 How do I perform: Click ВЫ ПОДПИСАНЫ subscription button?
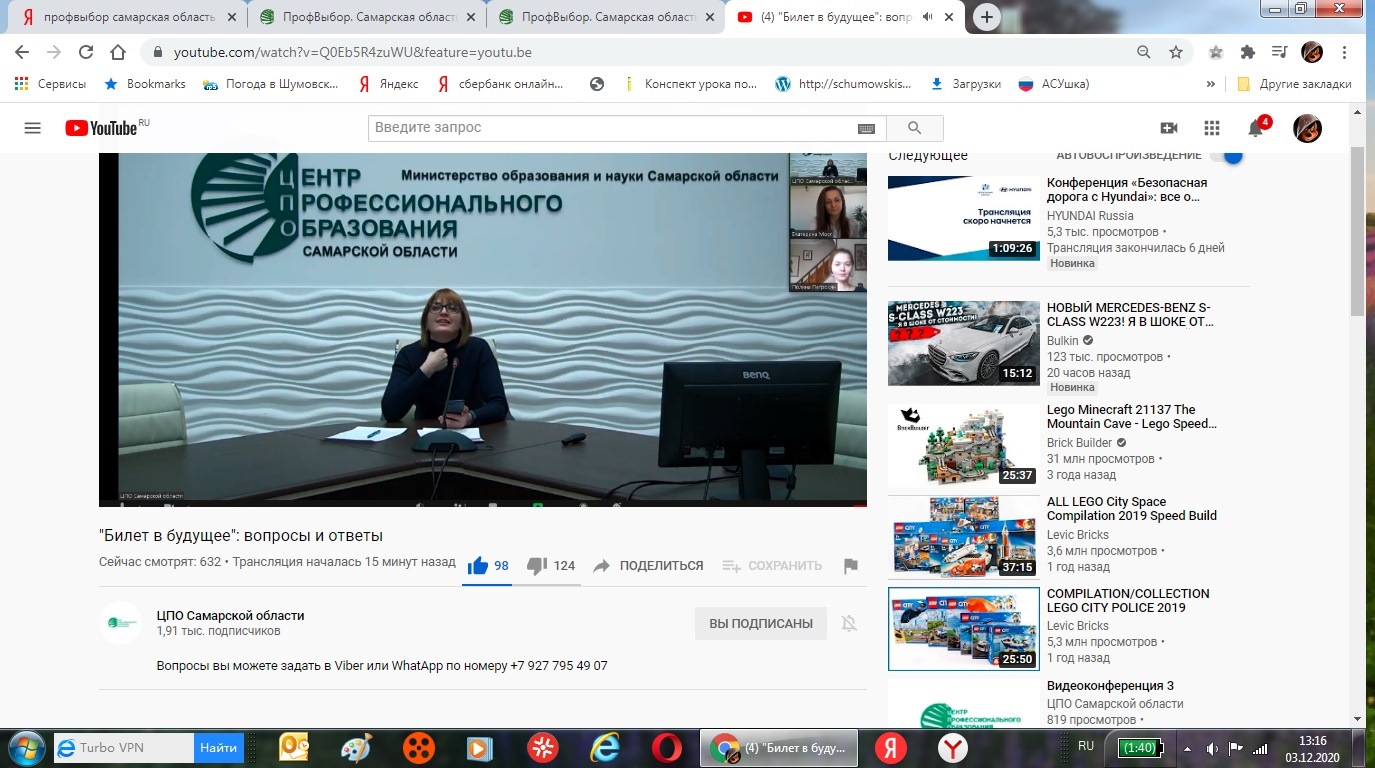[761, 623]
